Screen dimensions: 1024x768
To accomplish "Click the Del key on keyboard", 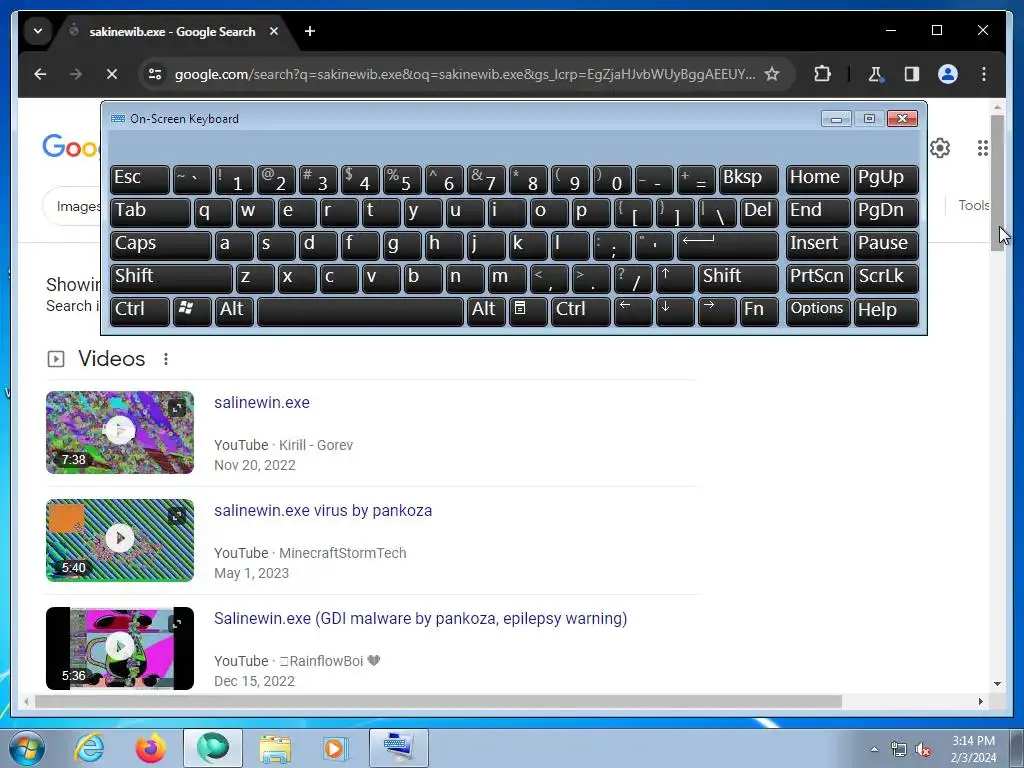I will [x=759, y=212].
